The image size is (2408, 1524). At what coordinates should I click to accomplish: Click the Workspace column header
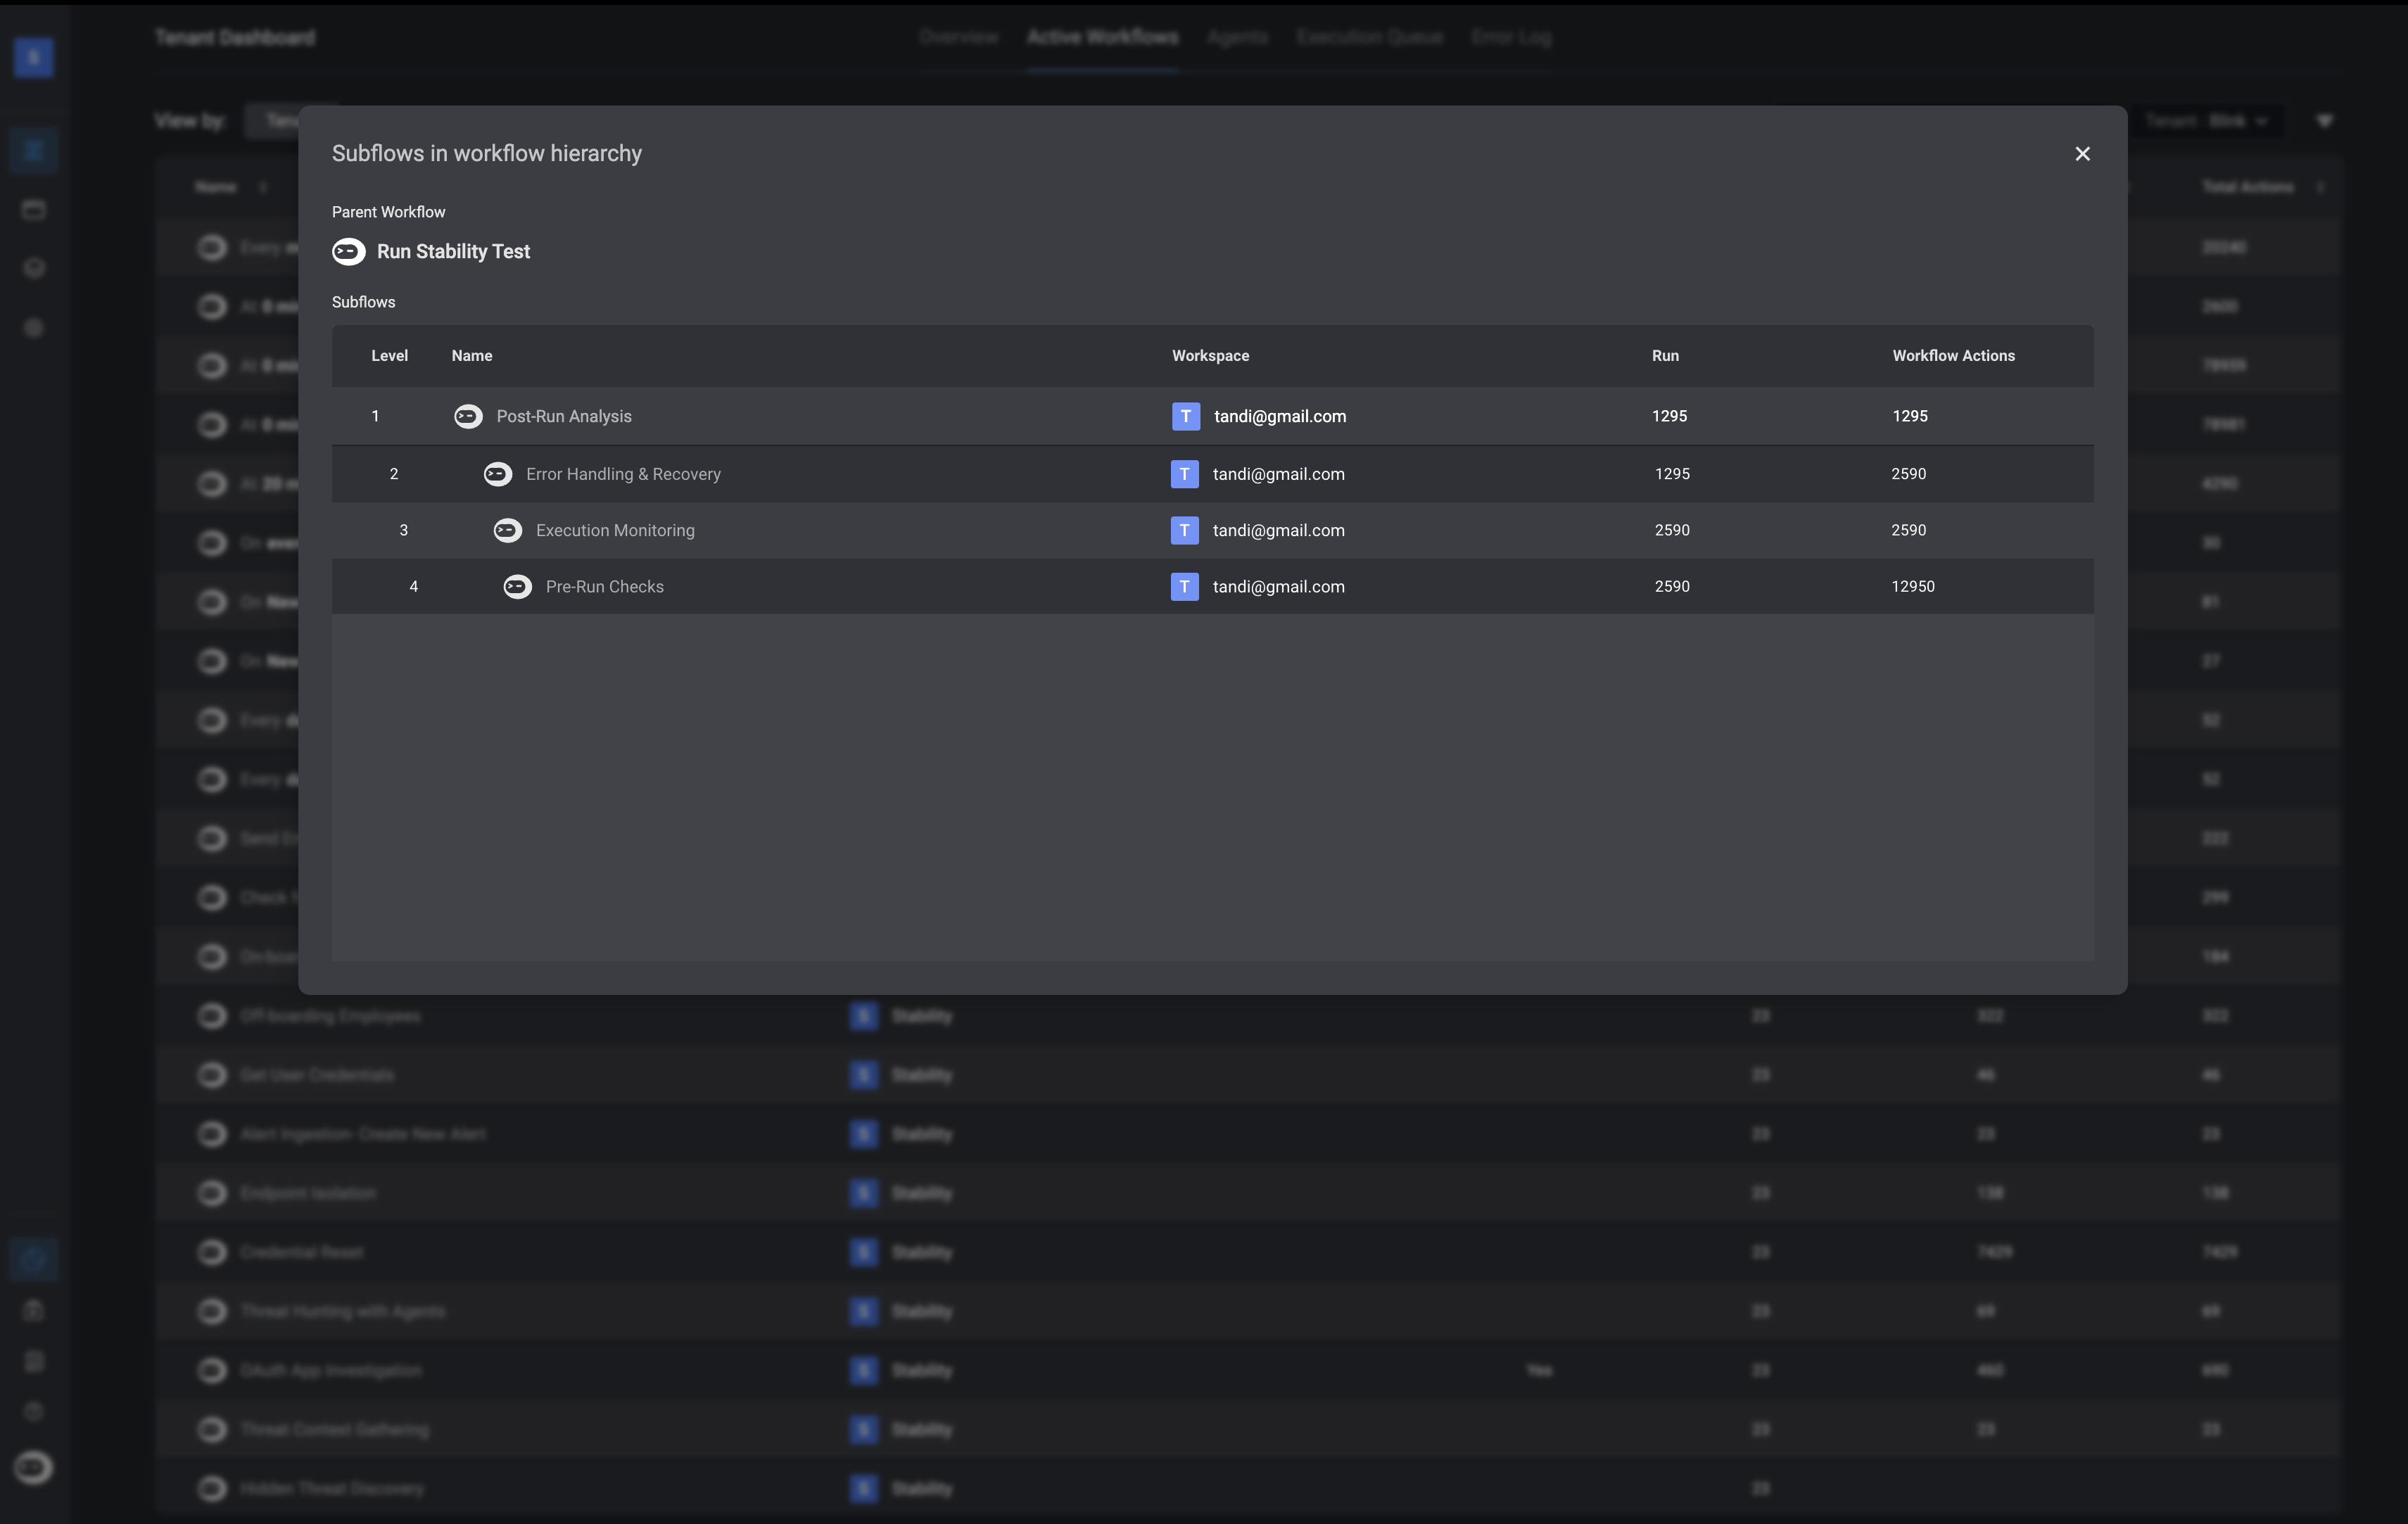pyautogui.click(x=1210, y=356)
